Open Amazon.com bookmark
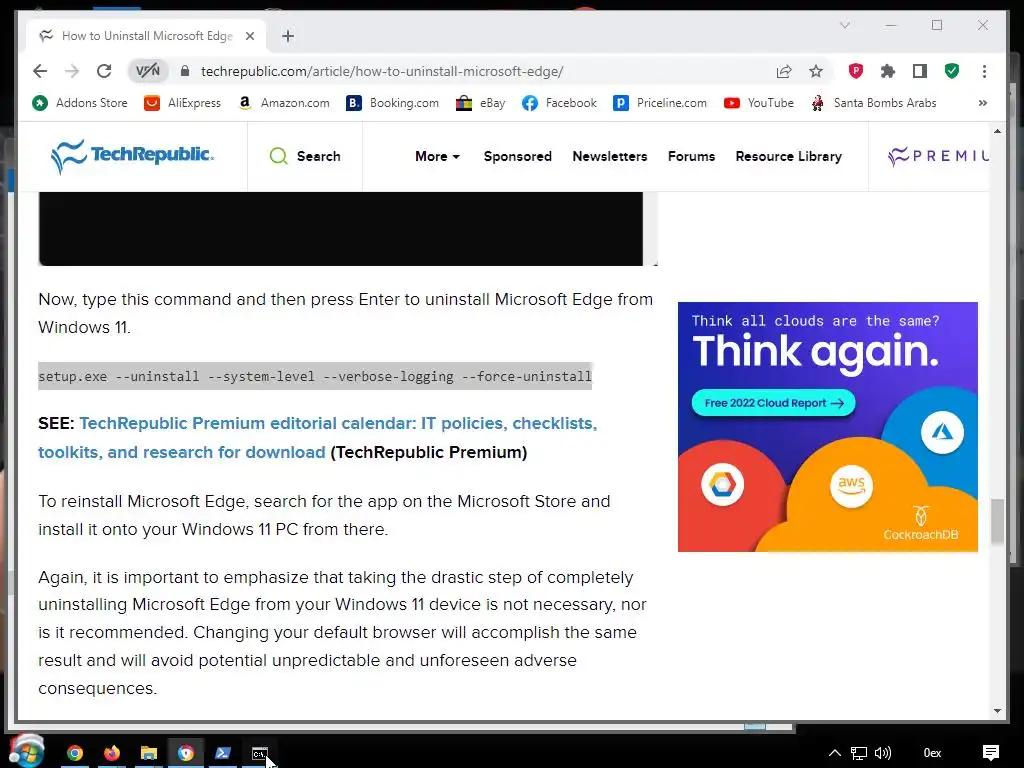The height and width of the screenshot is (768, 1024). click(283, 103)
